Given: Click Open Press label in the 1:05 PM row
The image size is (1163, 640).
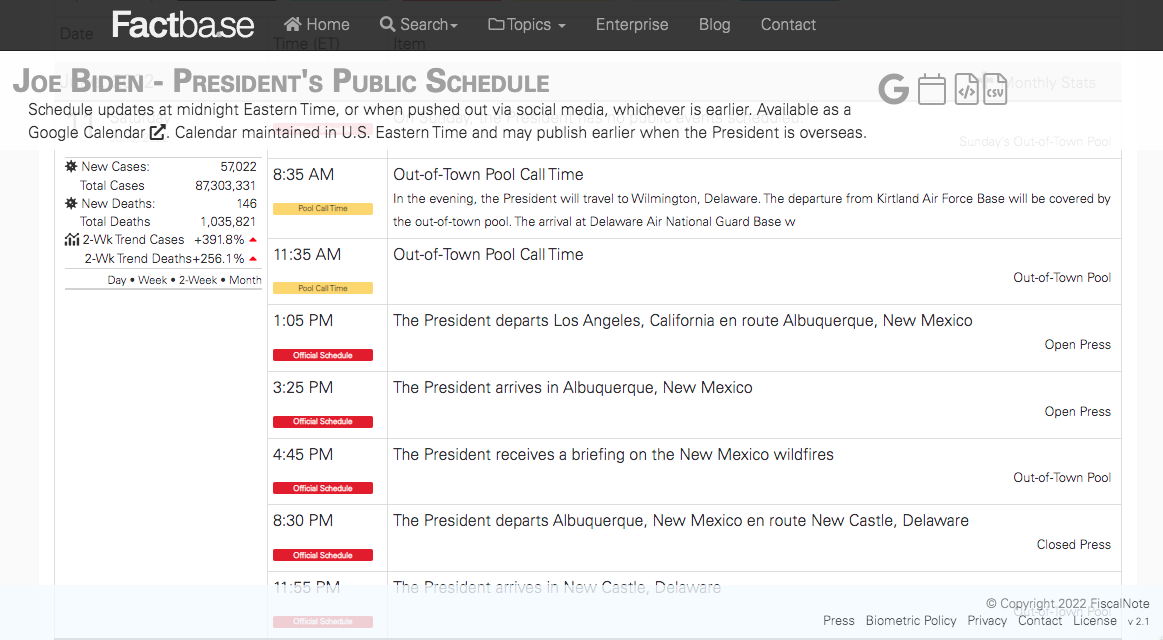Looking at the screenshot, I should tap(1078, 345).
